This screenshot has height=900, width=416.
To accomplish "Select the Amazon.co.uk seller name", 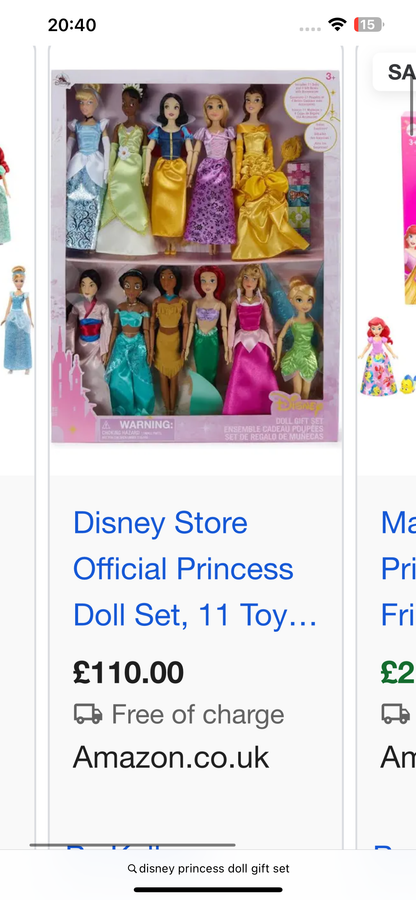I will pos(170,758).
